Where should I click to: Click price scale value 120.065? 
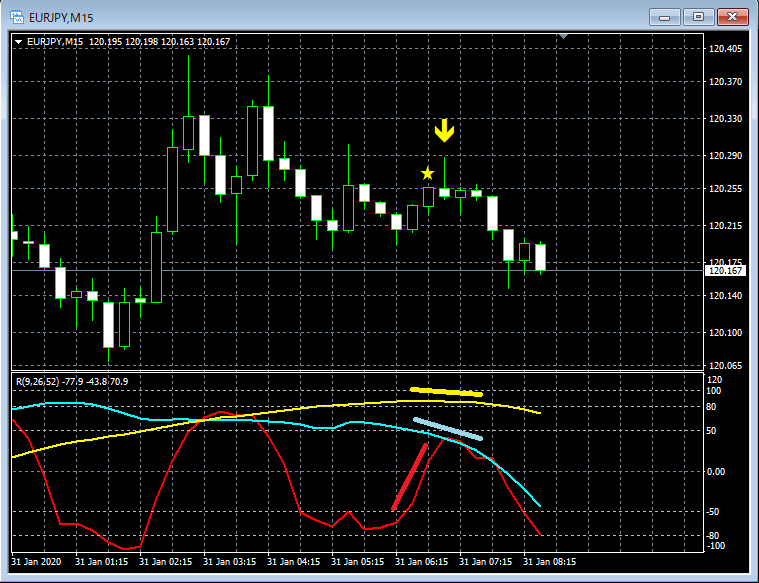tap(725, 366)
